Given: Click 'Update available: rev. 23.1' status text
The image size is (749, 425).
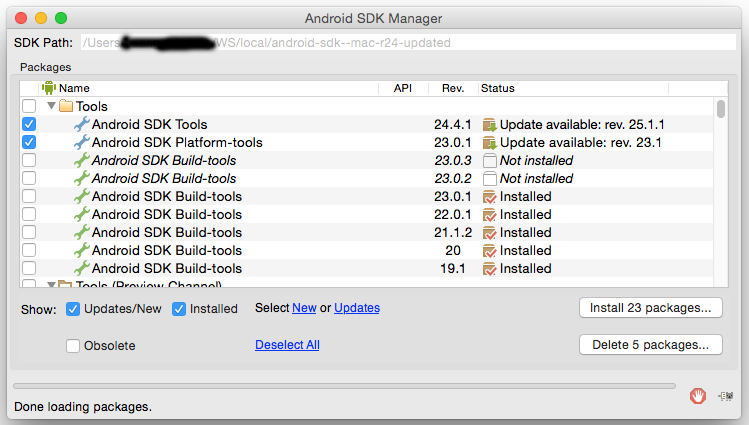Looking at the screenshot, I should pyautogui.click(x=580, y=143).
